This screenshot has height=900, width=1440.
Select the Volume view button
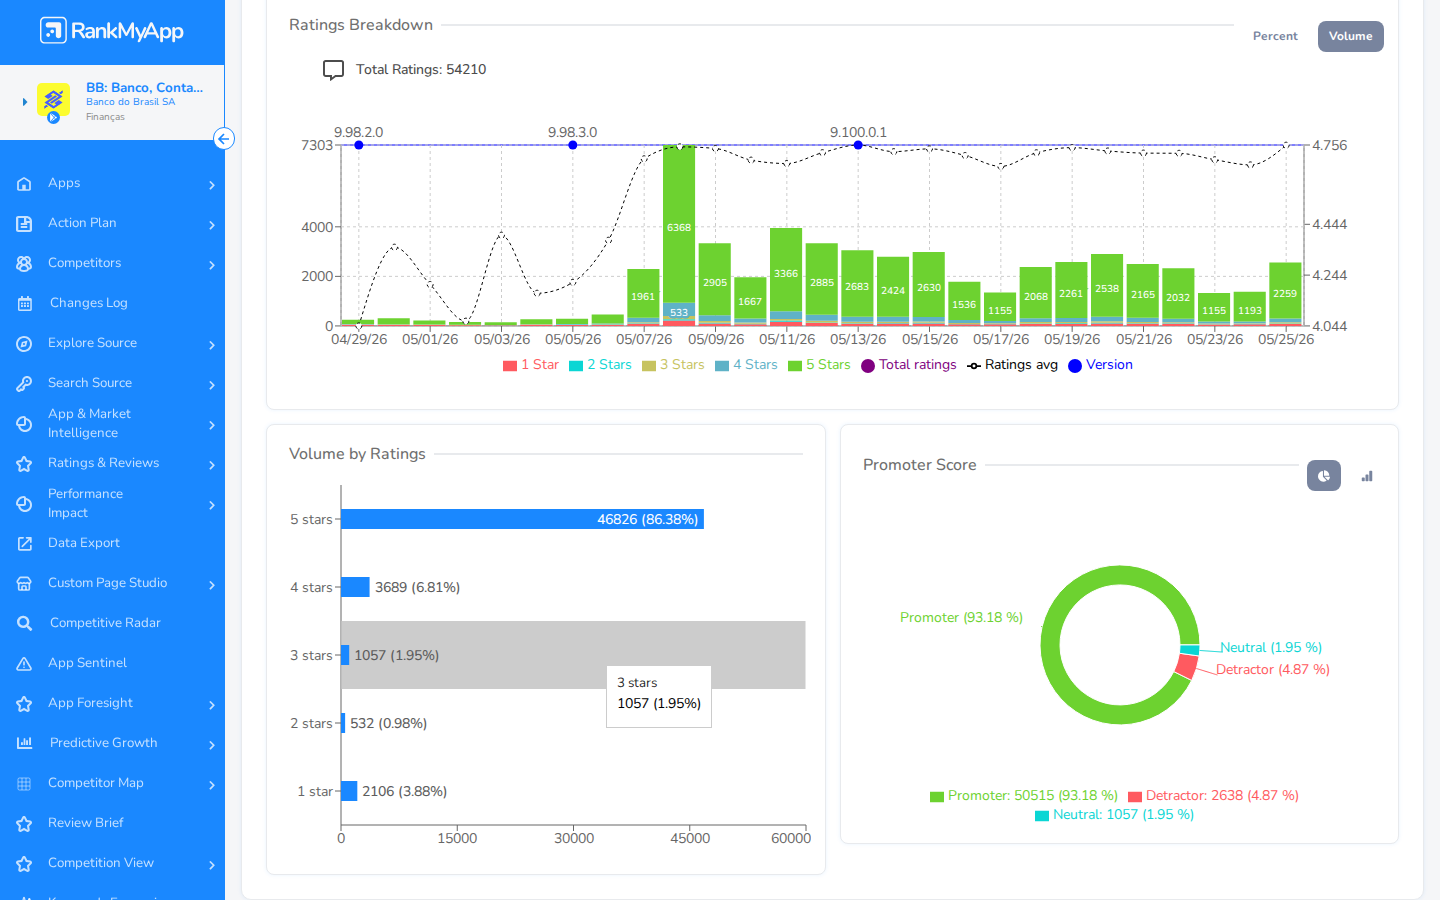(x=1350, y=36)
